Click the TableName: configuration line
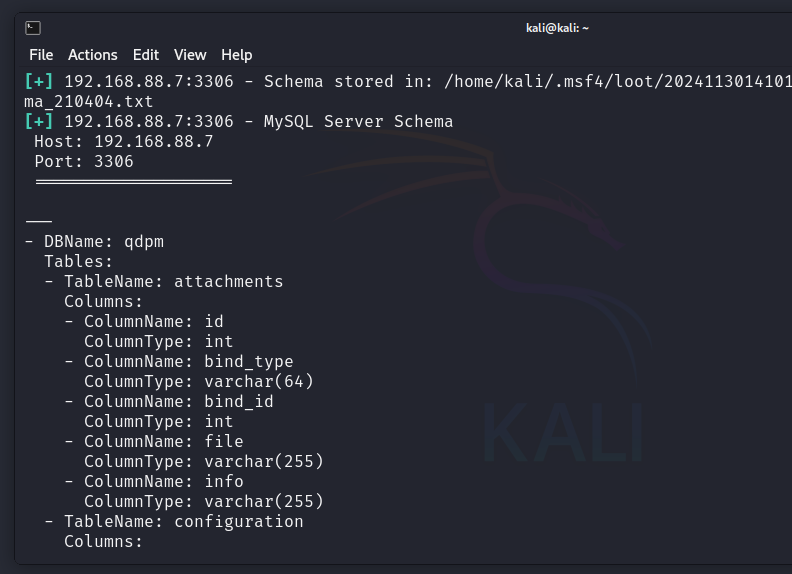 coord(184,522)
